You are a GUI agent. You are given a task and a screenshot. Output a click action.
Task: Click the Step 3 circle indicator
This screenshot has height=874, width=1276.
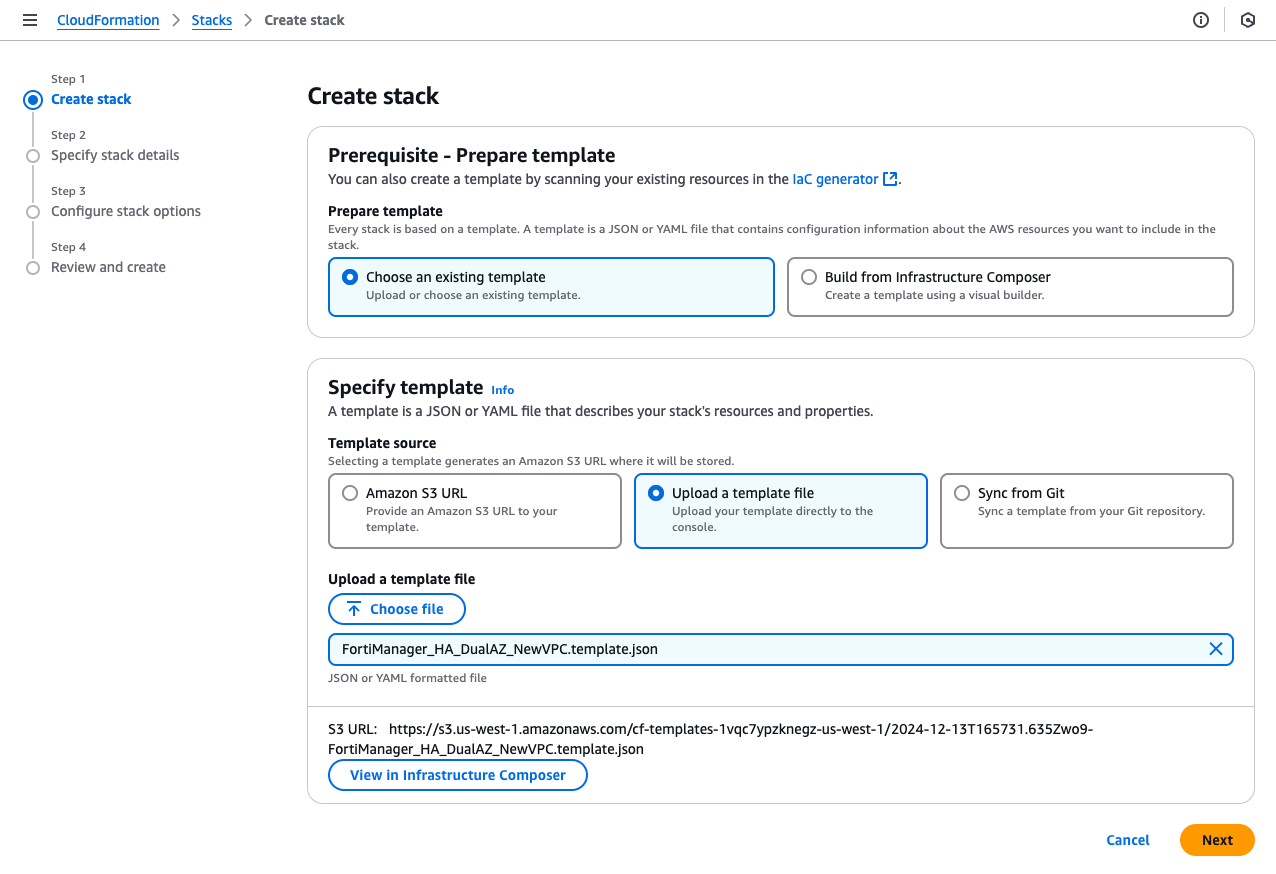pos(33,212)
